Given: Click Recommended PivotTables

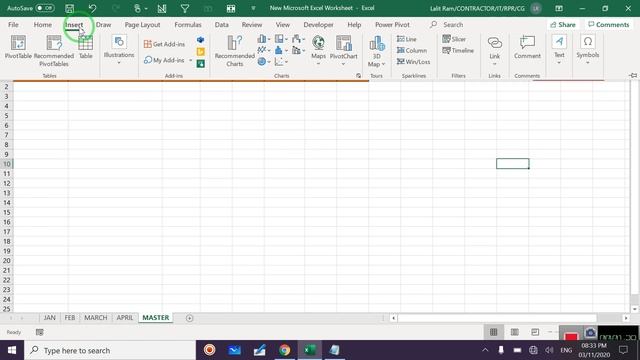Looking at the screenshot, I should 54,51.
